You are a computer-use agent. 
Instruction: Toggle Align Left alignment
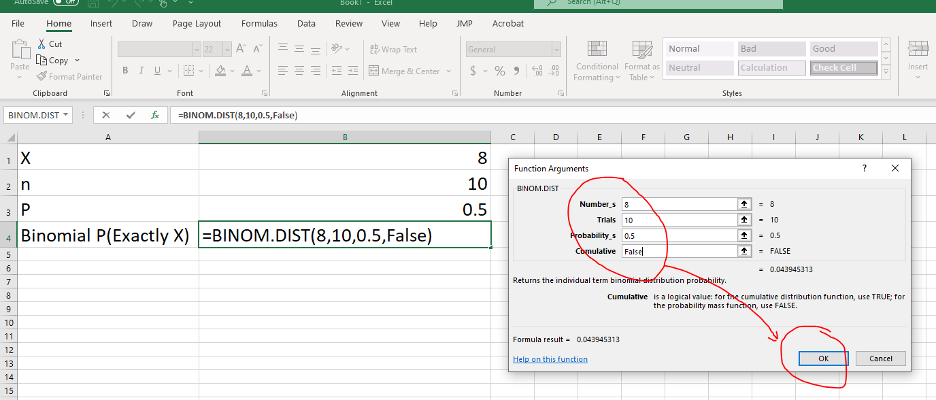point(283,71)
